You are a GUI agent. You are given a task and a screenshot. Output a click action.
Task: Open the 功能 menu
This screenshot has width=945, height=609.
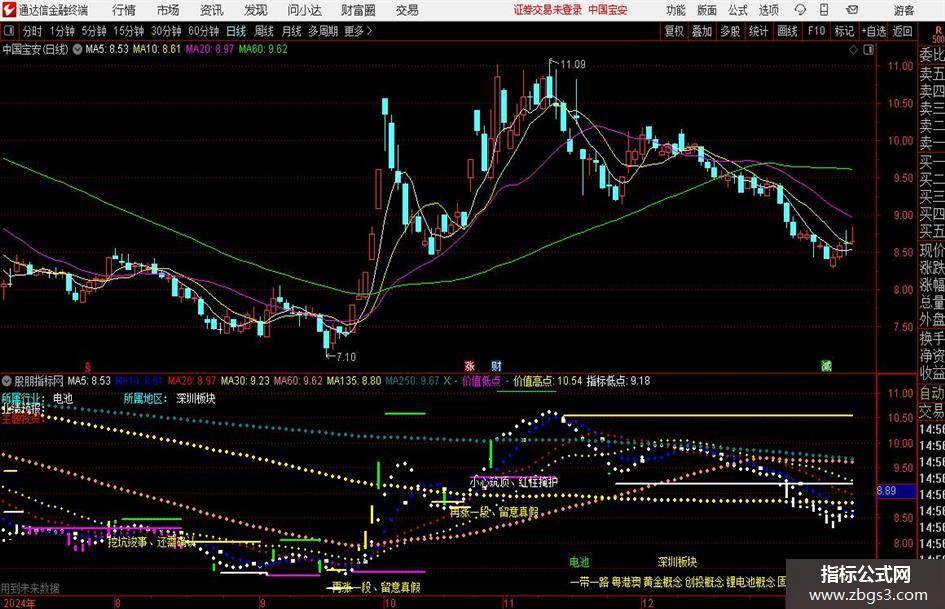pyautogui.click(x=676, y=10)
